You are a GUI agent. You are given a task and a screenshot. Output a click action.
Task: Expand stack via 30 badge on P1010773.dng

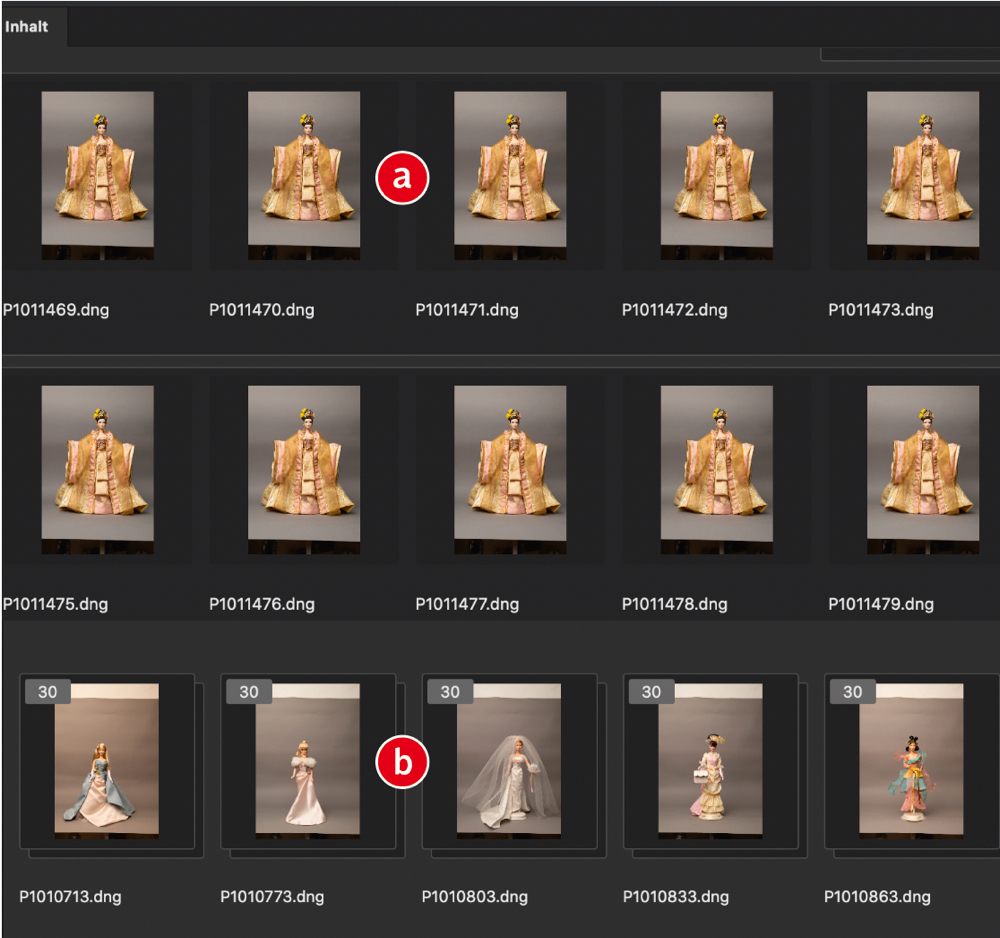249,692
